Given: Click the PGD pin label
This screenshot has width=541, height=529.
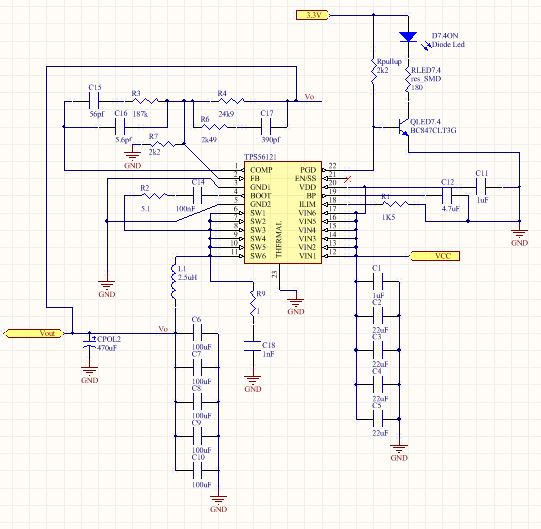Looking at the screenshot, I should pos(308,170).
